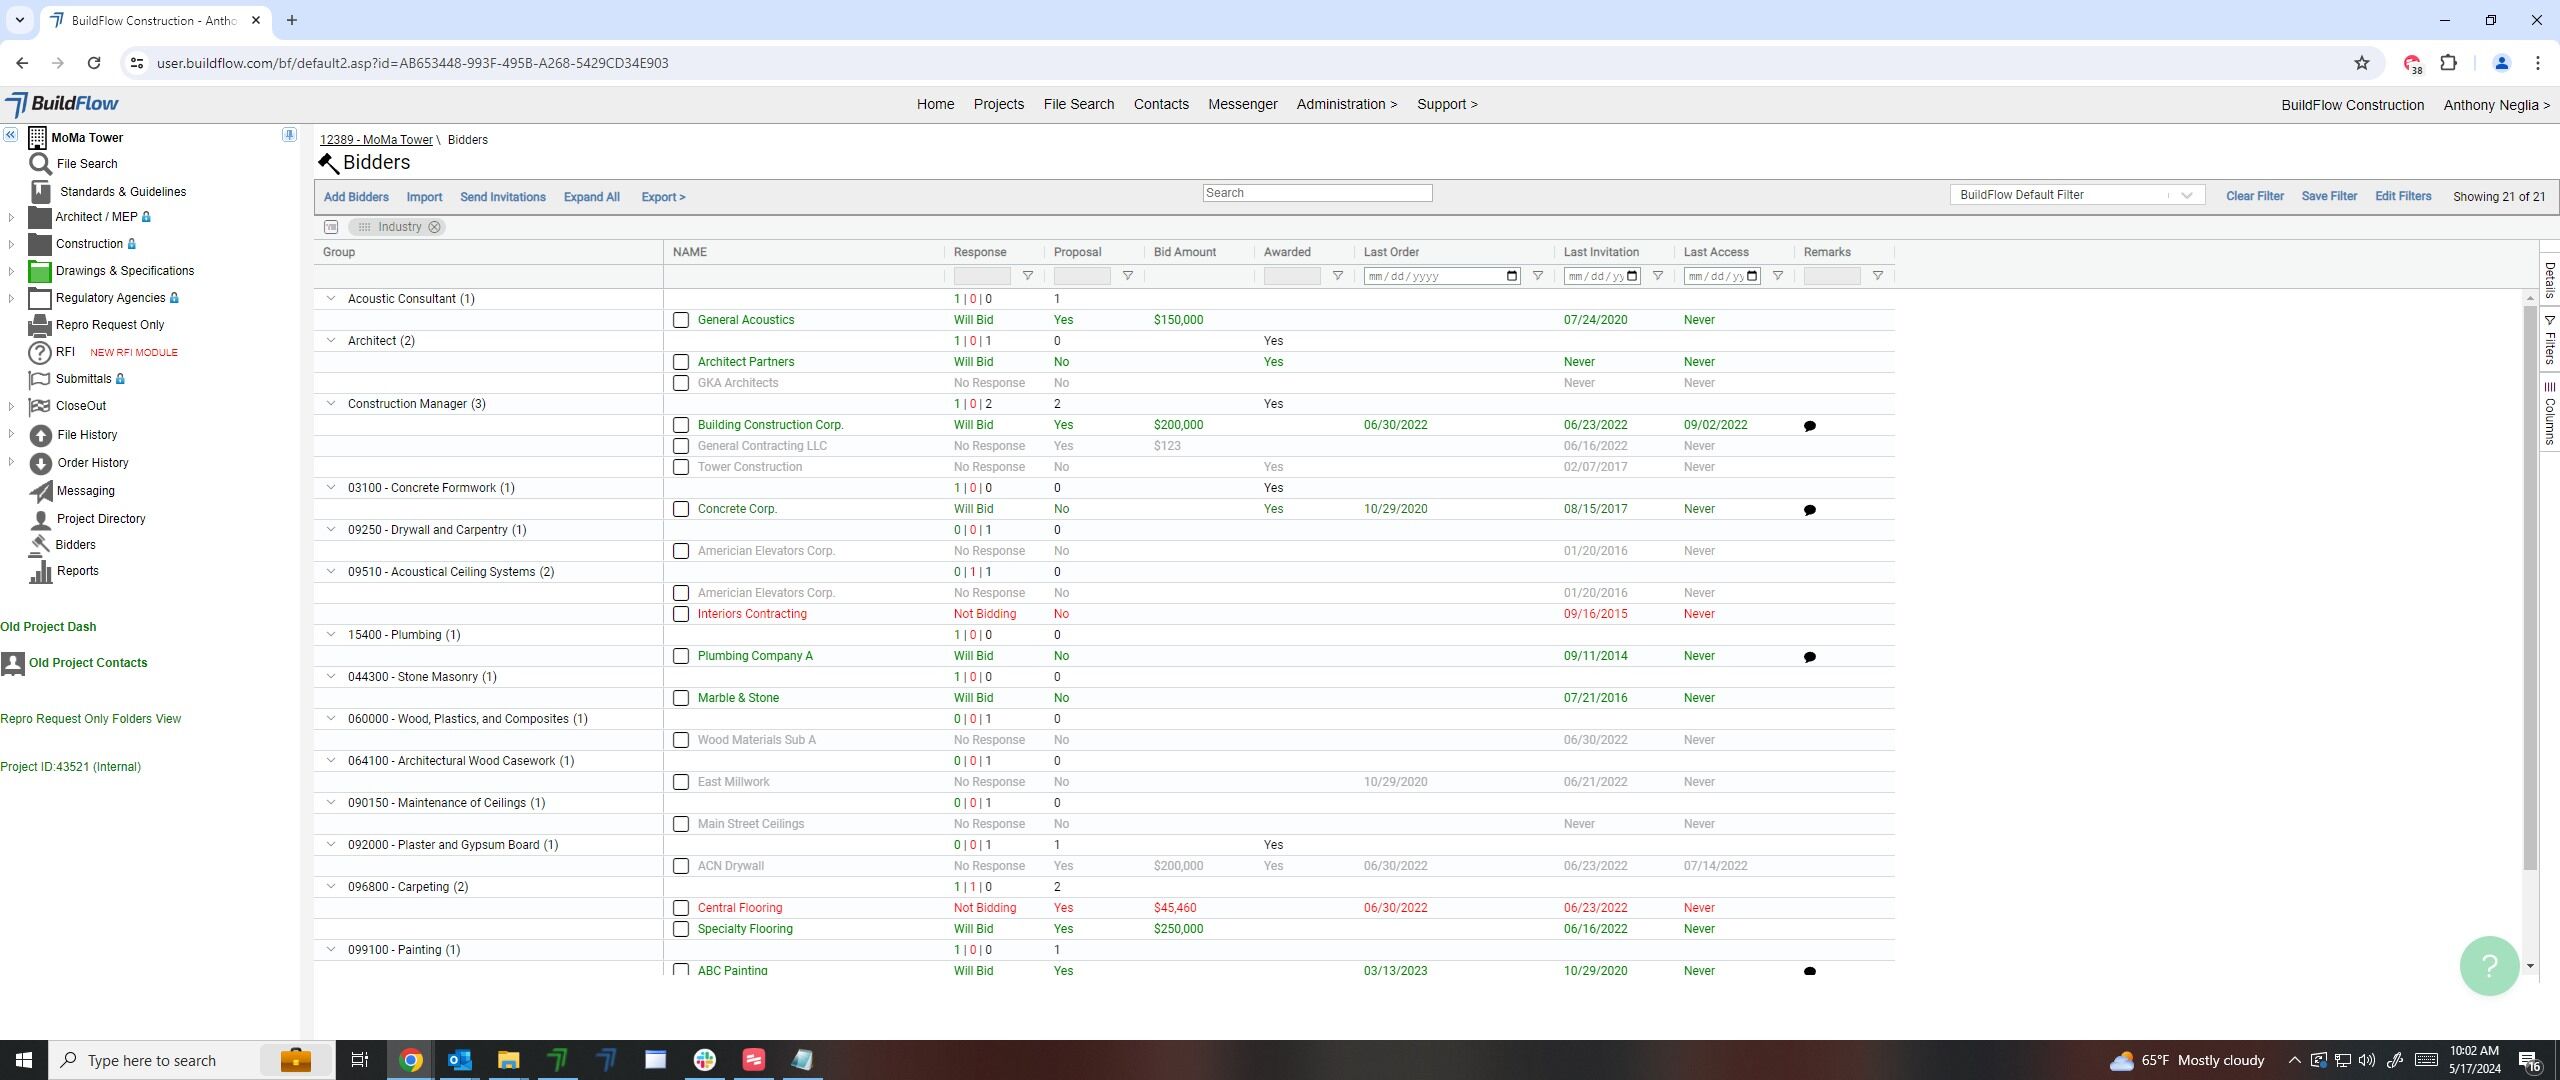Click the Response column filter funnel icon
The width and height of the screenshot is (2560, 1080).
1027,276
